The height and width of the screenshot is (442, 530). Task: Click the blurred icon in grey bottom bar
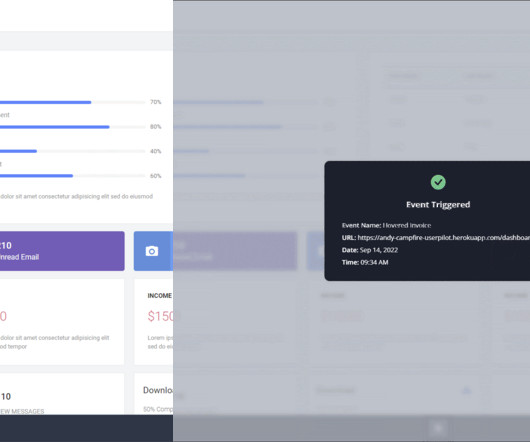click(438, 428)
